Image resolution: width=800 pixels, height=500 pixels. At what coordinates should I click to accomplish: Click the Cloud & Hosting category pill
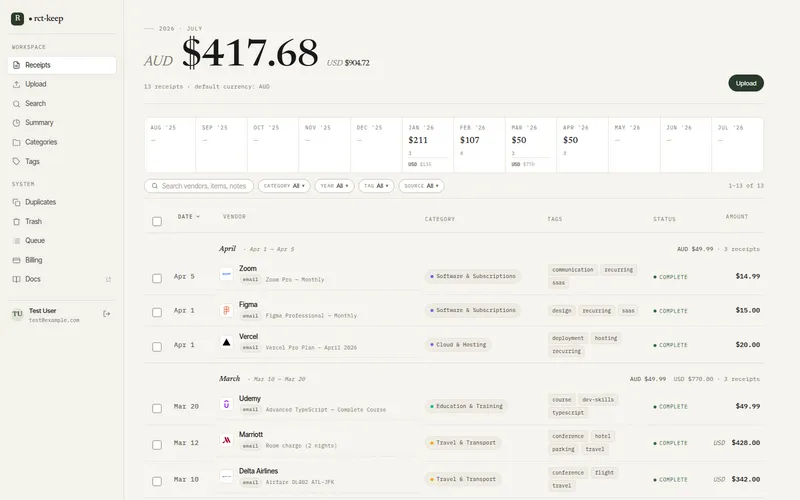(458, 345)
